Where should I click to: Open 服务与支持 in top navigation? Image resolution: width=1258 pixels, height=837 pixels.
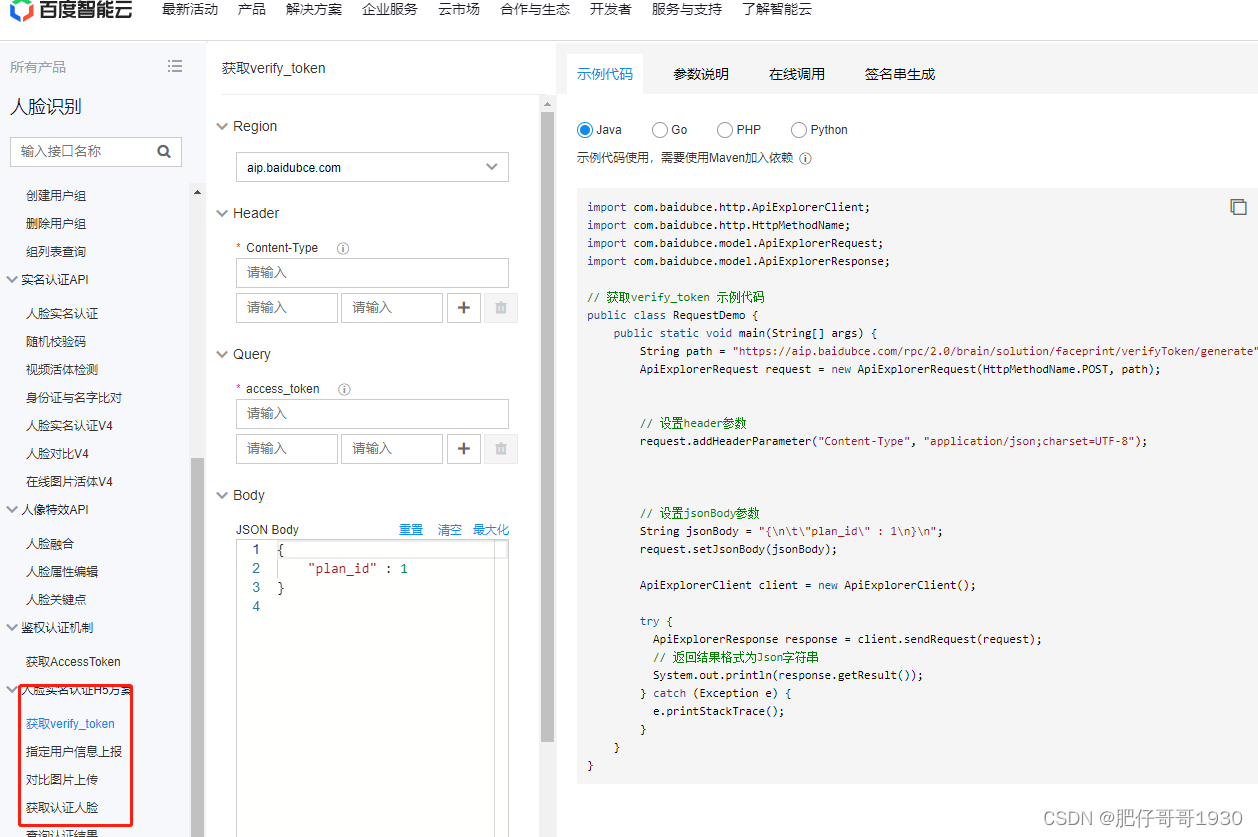pyautogui.click(x=687, y=9)
